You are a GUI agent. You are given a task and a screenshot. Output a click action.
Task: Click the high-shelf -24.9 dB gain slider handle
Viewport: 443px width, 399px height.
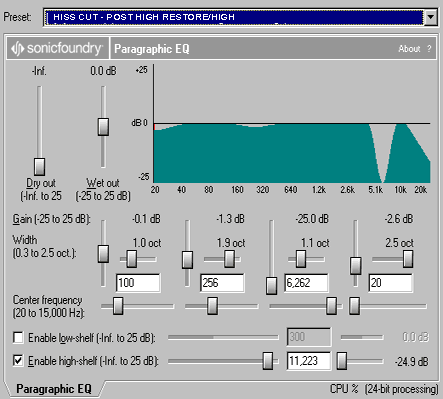click(341, 361)
